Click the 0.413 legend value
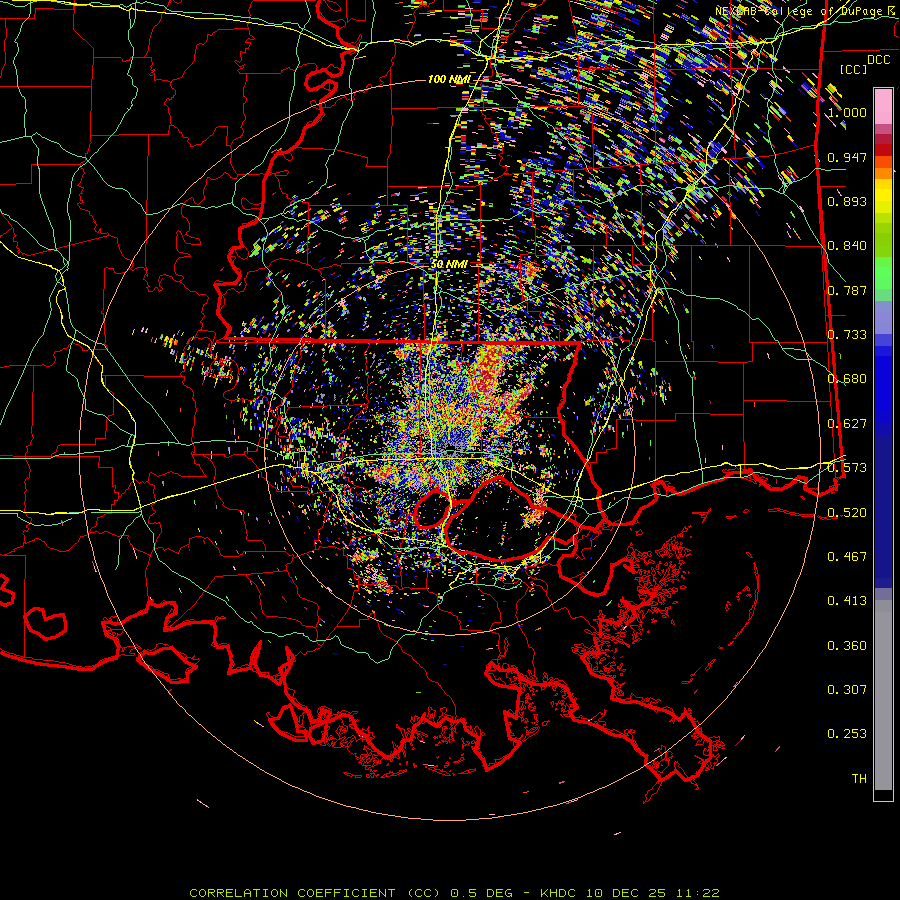 847,601
